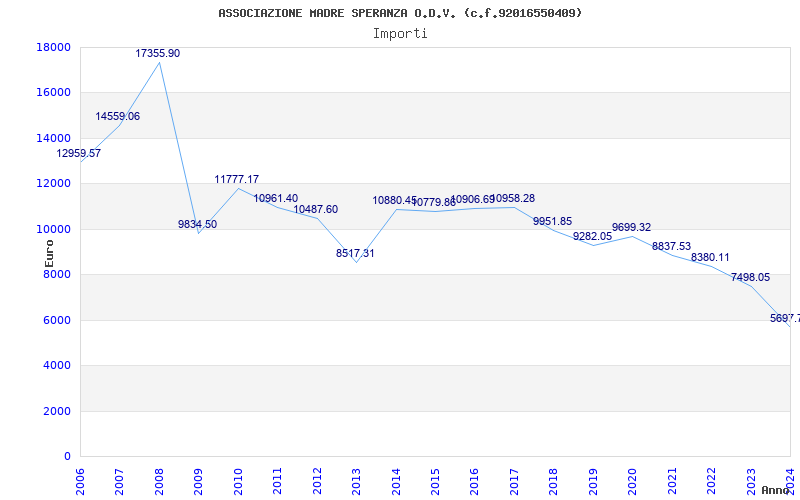This screenshot has height=500, width=800.
Task: Click the x-axis year 2020
Action: coord(632,481)
